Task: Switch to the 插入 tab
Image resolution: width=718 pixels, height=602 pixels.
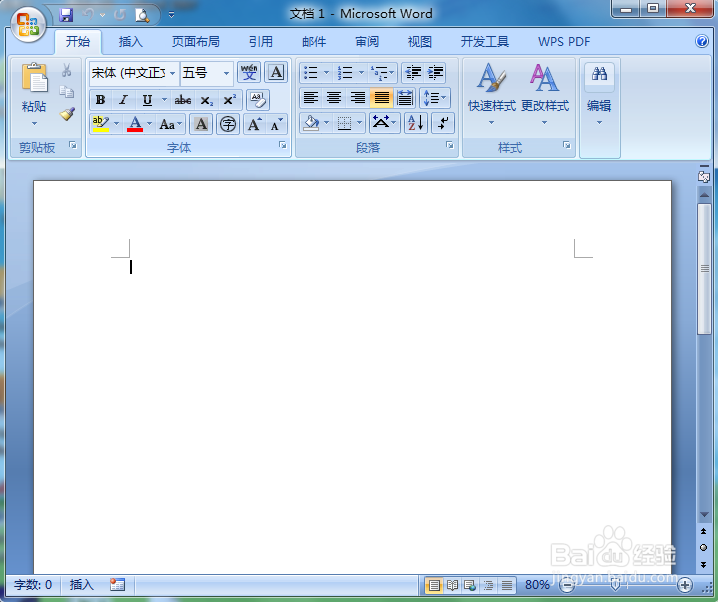Action: 131,42
